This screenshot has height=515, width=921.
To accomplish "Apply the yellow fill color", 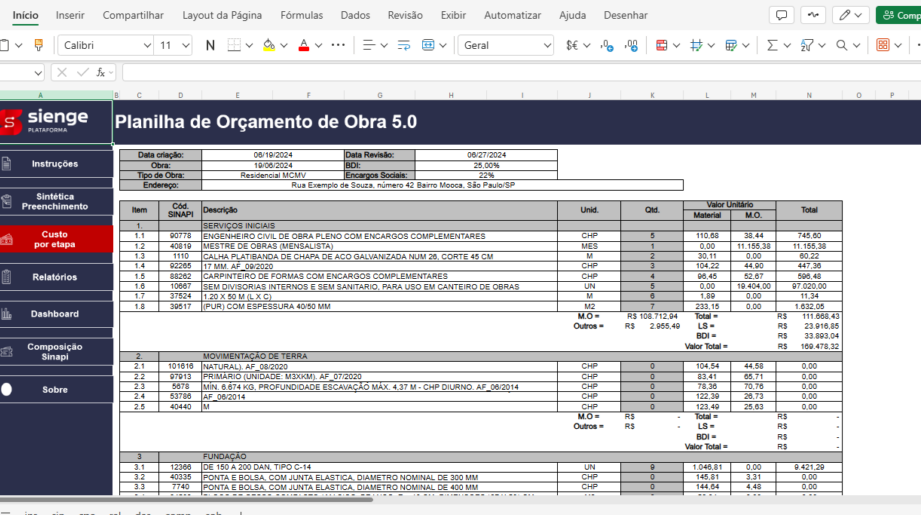I will coord(269,45).
